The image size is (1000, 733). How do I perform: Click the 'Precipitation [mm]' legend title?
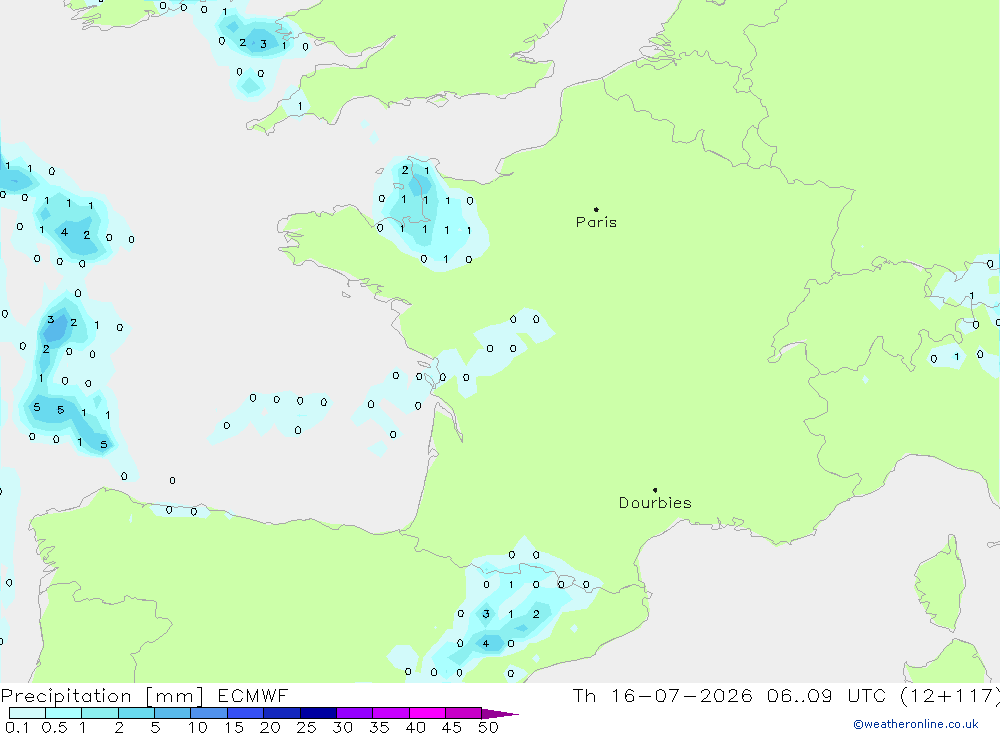(102, 695)
